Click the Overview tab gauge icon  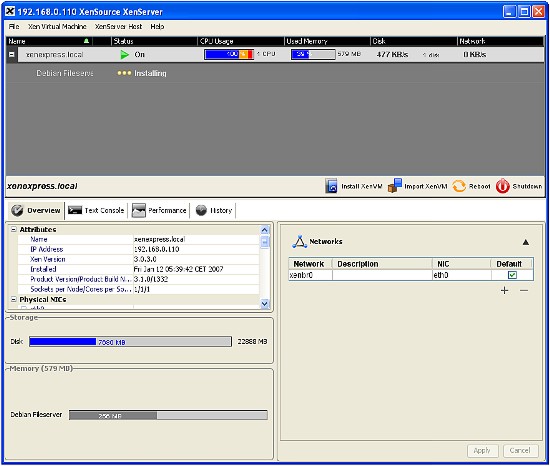pos(17,210)
